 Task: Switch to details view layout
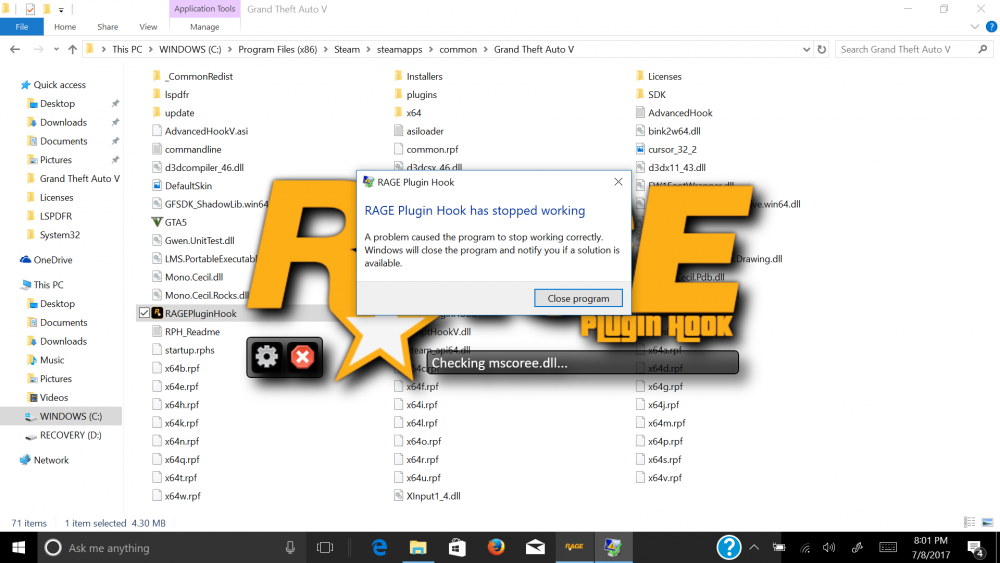(969, 522)
